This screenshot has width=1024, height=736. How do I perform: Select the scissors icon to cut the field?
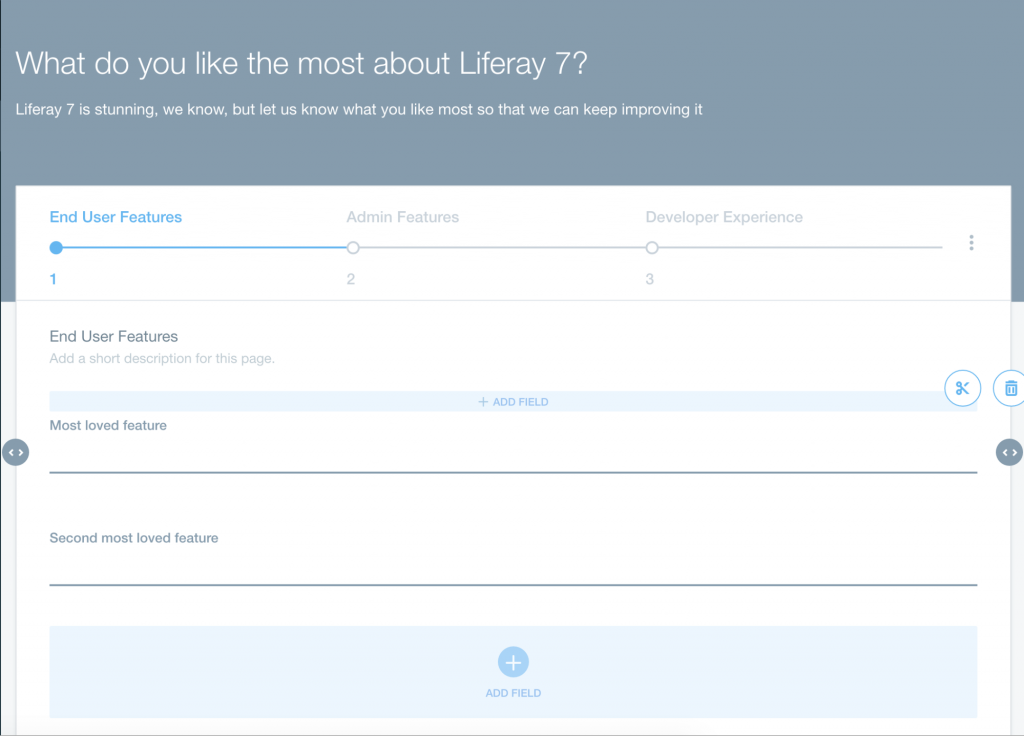[x=962, y=388]
